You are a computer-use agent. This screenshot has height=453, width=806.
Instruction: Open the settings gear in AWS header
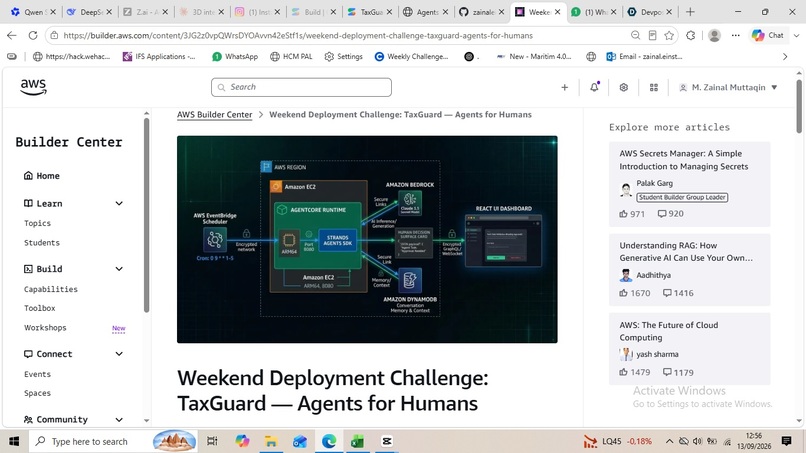(x=624, y=87)
